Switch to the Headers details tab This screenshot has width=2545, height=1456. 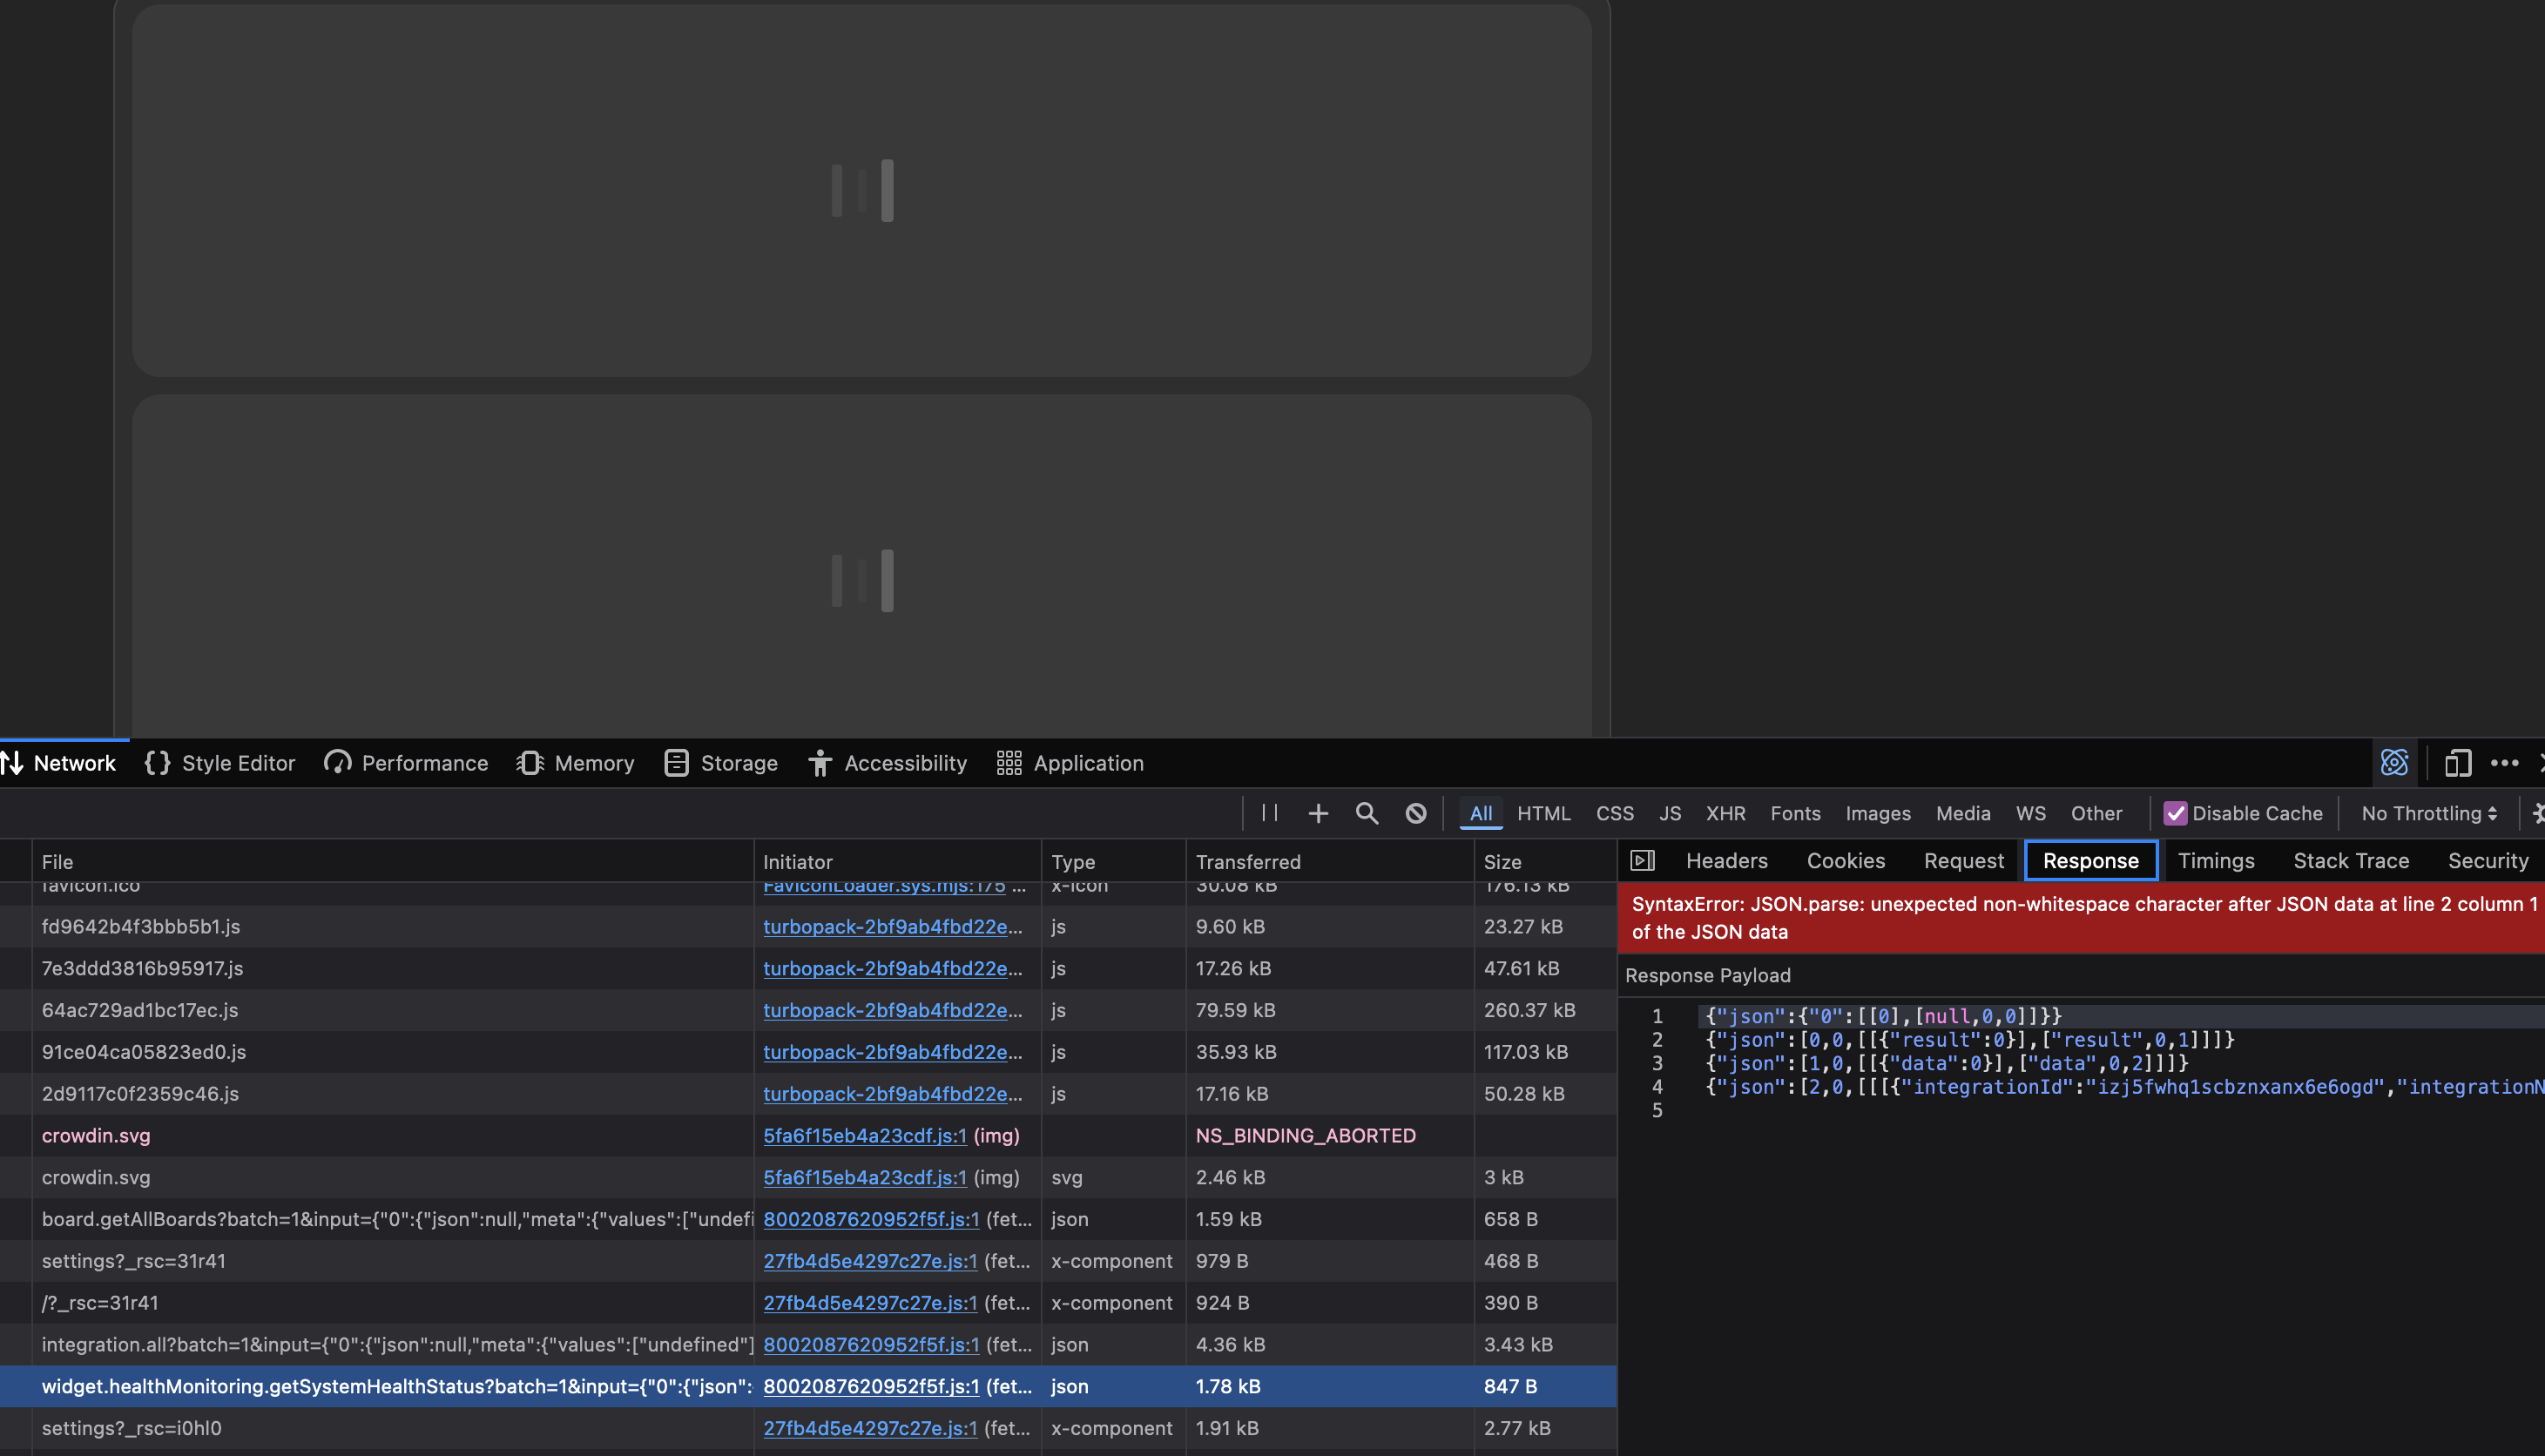[x=1726, y=861]
